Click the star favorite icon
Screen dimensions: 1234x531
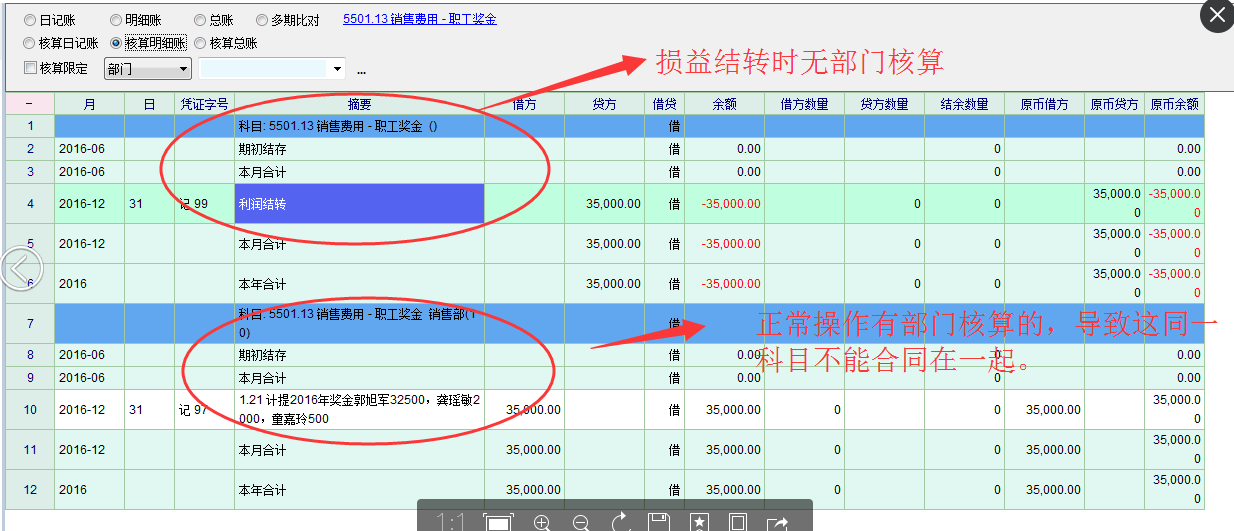(x=698, y=522)
